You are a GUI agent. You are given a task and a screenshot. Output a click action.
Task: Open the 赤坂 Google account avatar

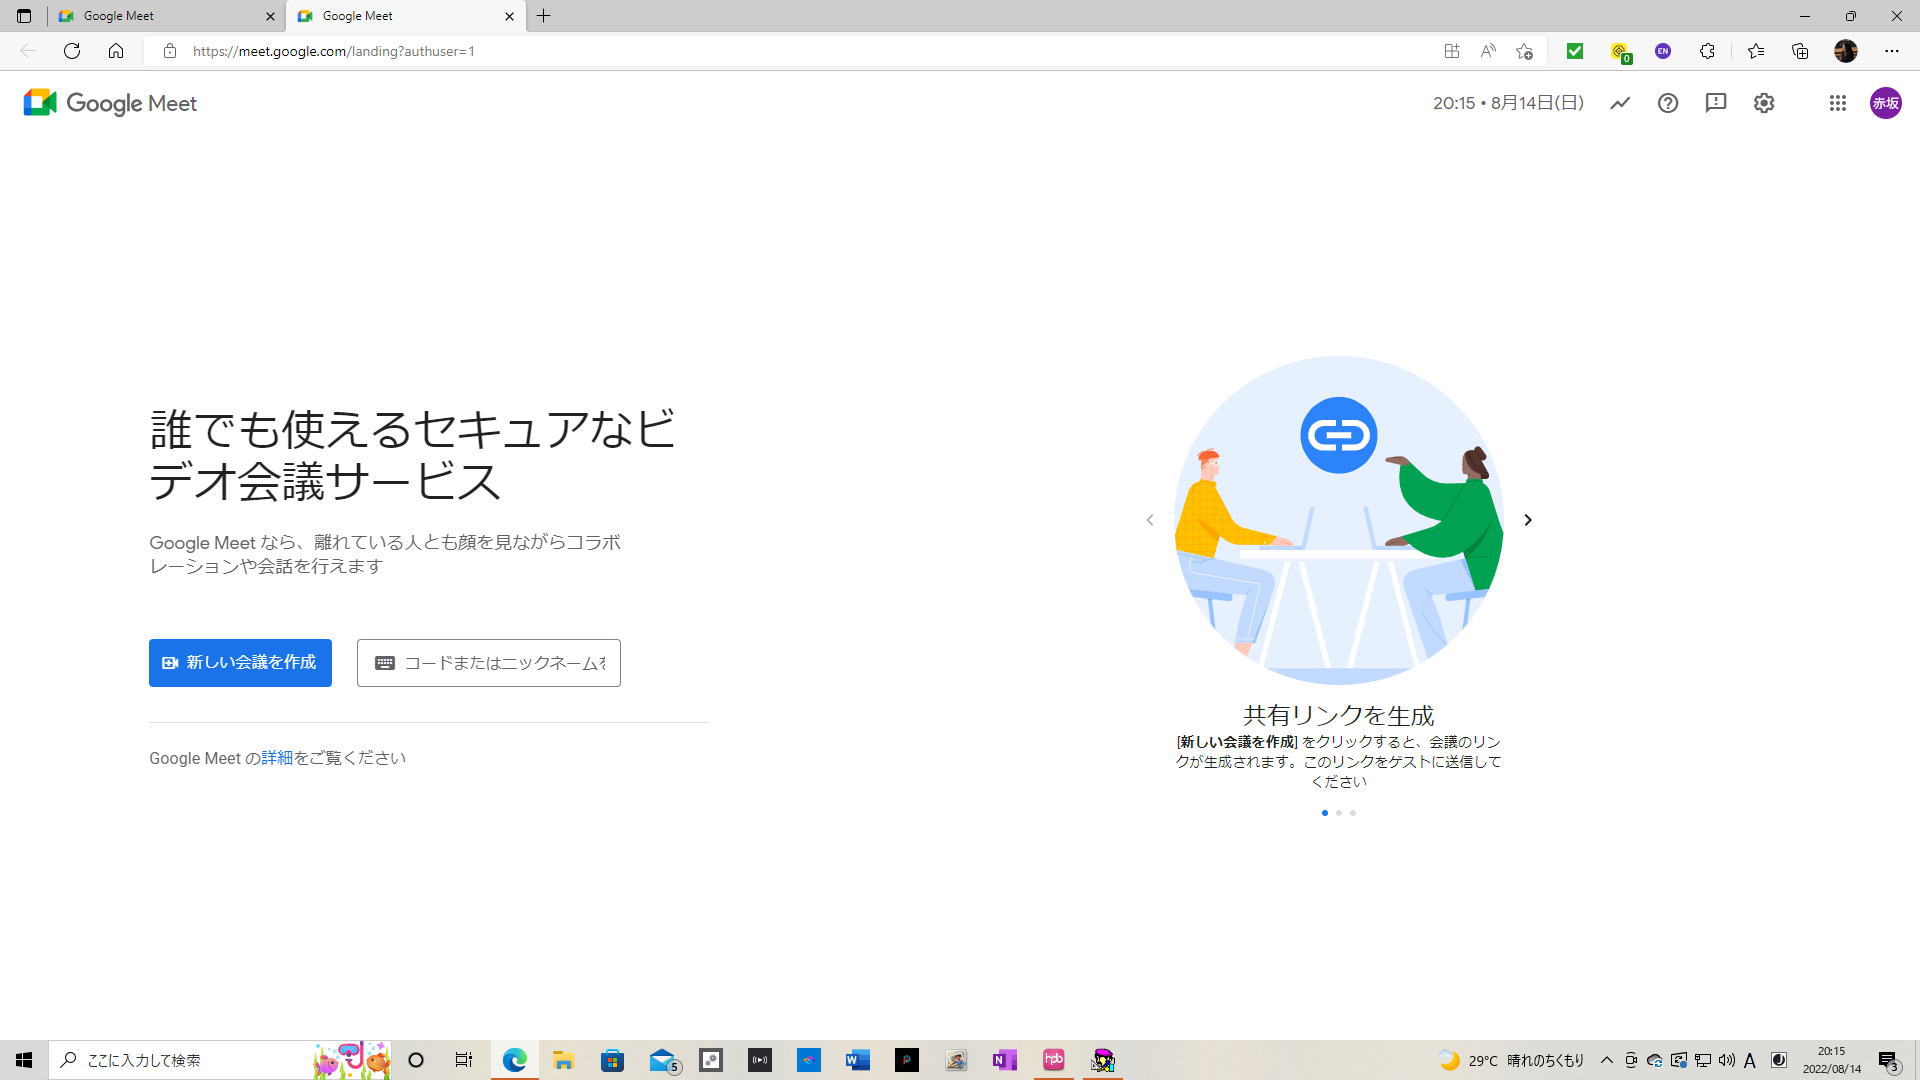[x=1886, y=103]
